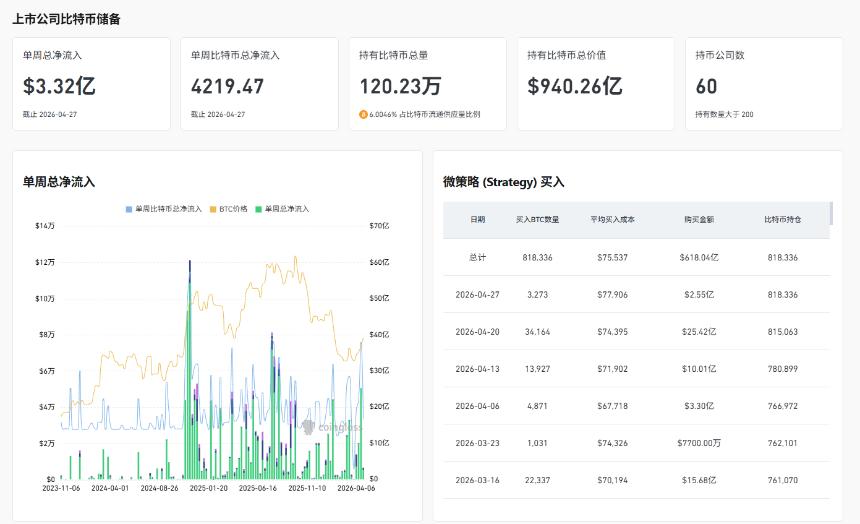Select the 120.23万 total holdings value

click(x=400, y=86)
